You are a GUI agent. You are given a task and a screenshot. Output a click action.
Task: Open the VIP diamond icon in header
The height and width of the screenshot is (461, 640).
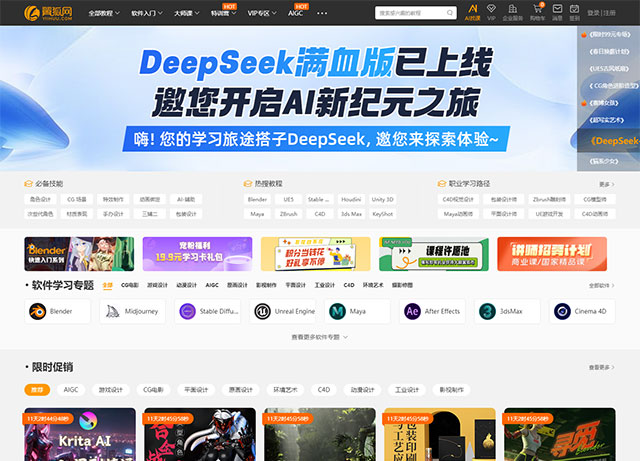(491, 10)
